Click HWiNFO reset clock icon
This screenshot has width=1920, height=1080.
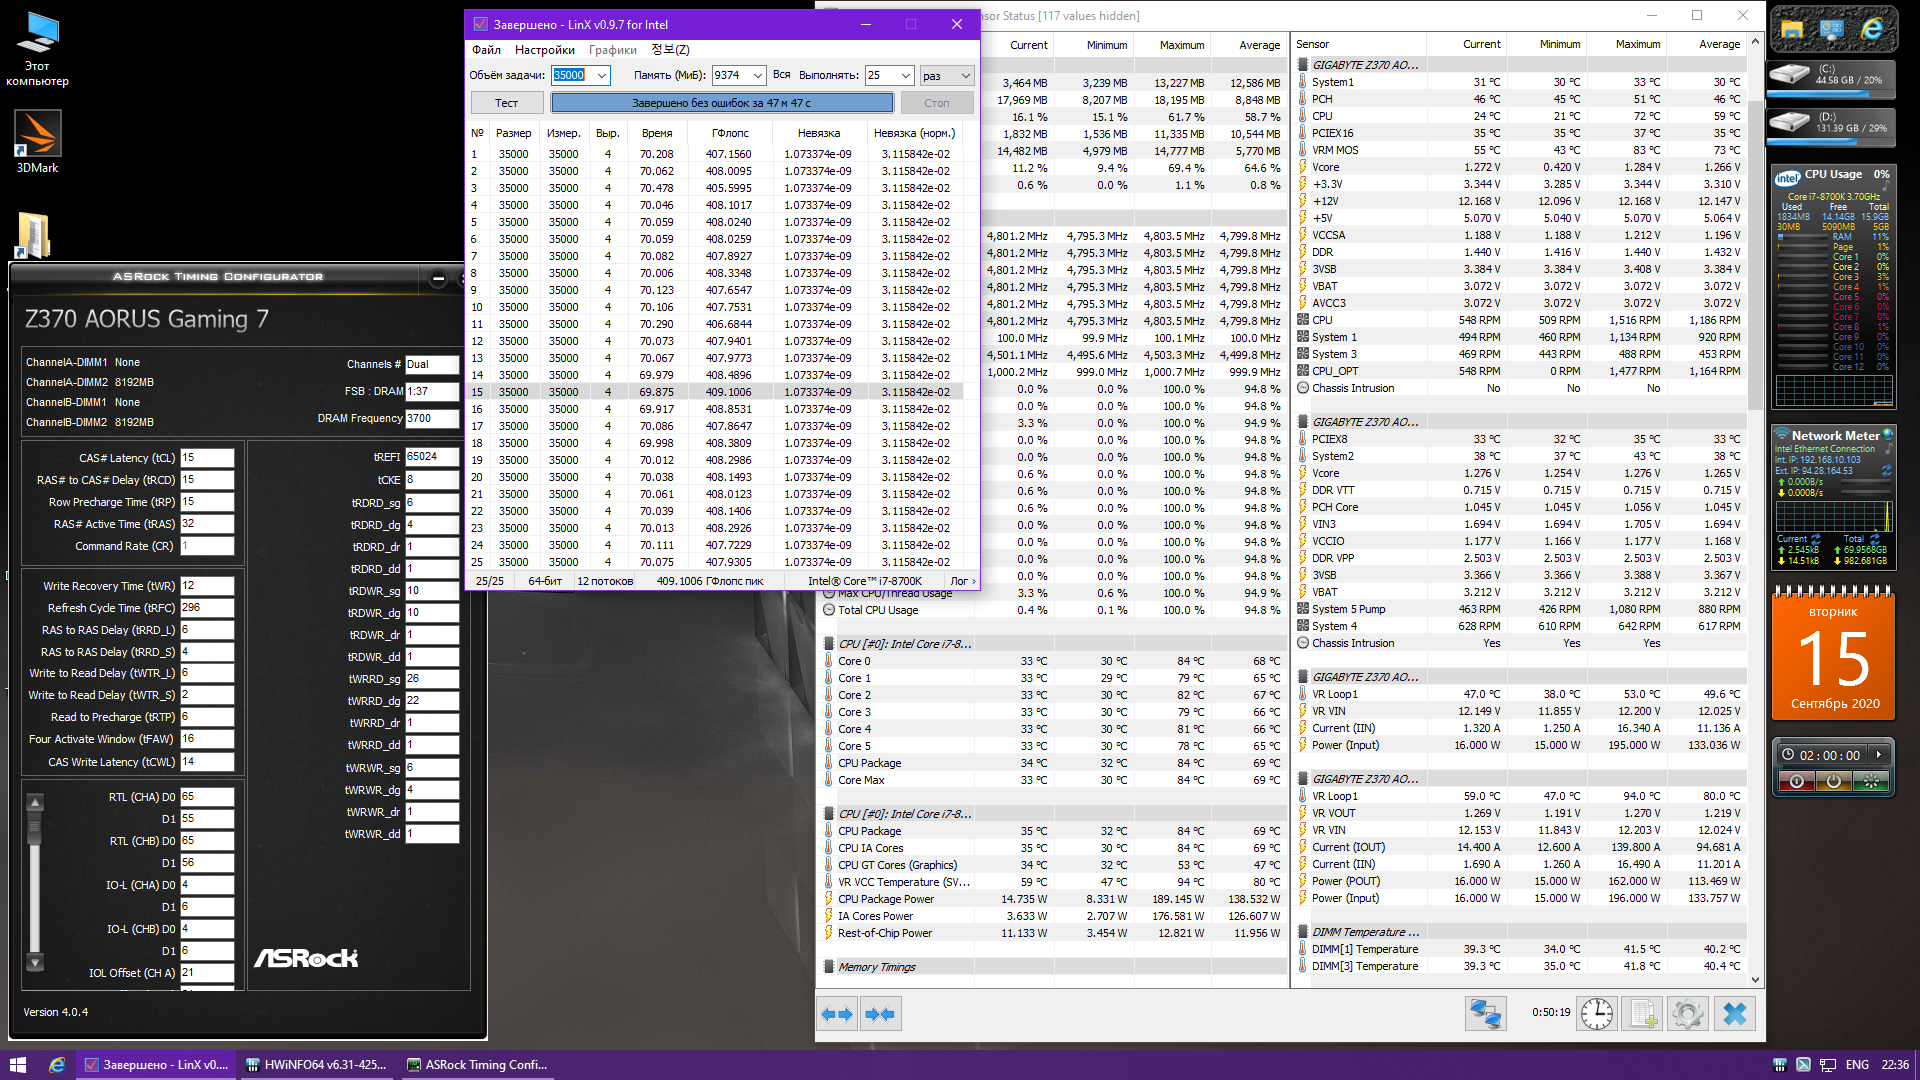pyautogui.click(x=1597, y=1014)
